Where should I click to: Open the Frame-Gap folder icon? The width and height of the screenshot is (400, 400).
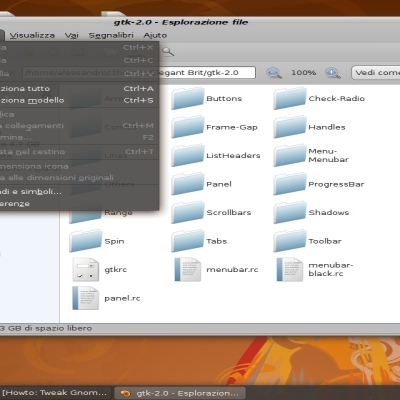point(187,127)
